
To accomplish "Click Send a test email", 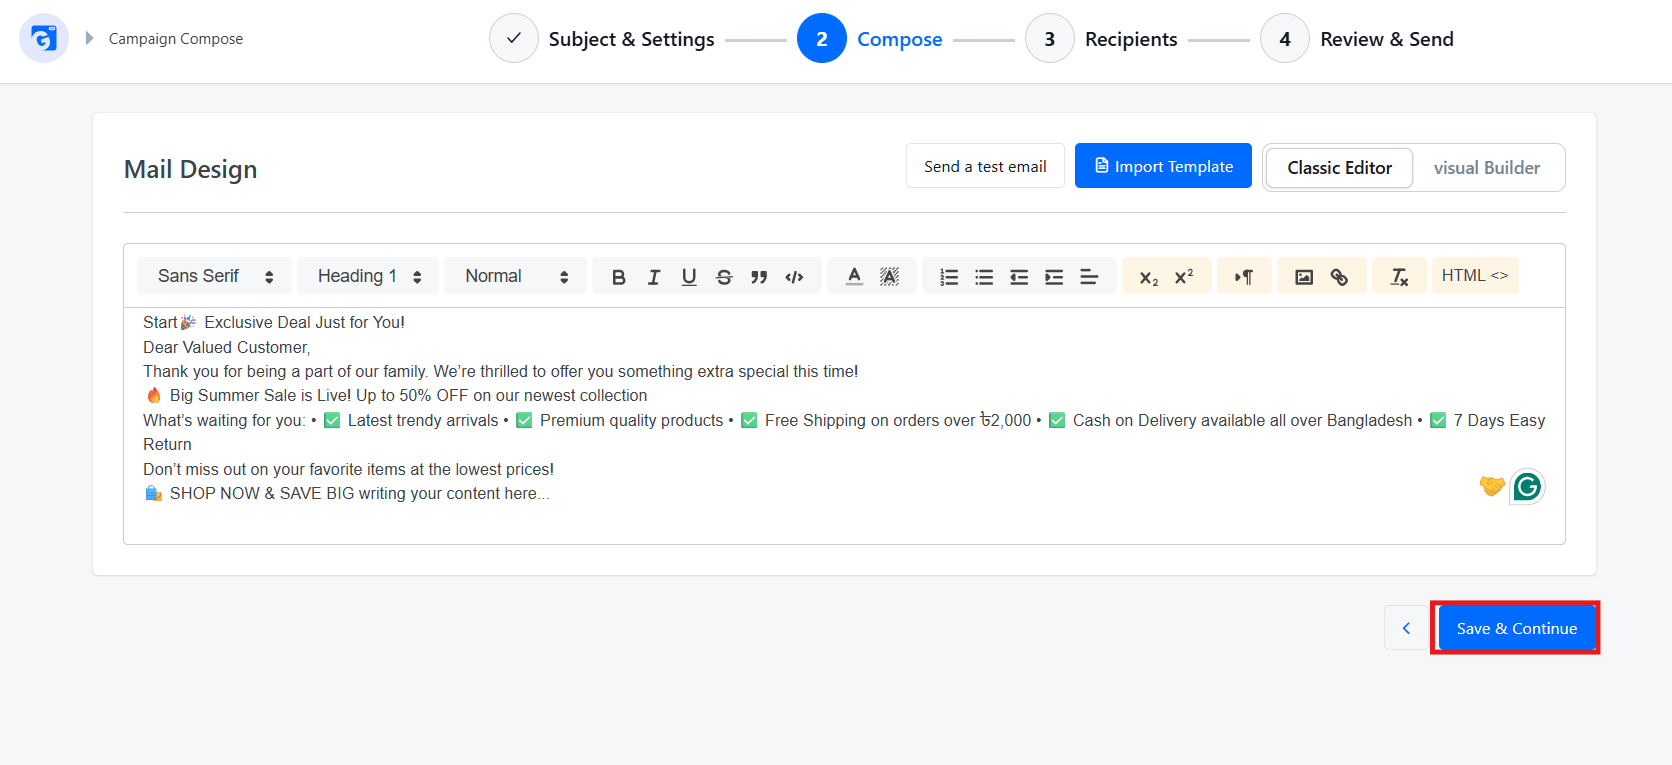I will click(985, 166).
